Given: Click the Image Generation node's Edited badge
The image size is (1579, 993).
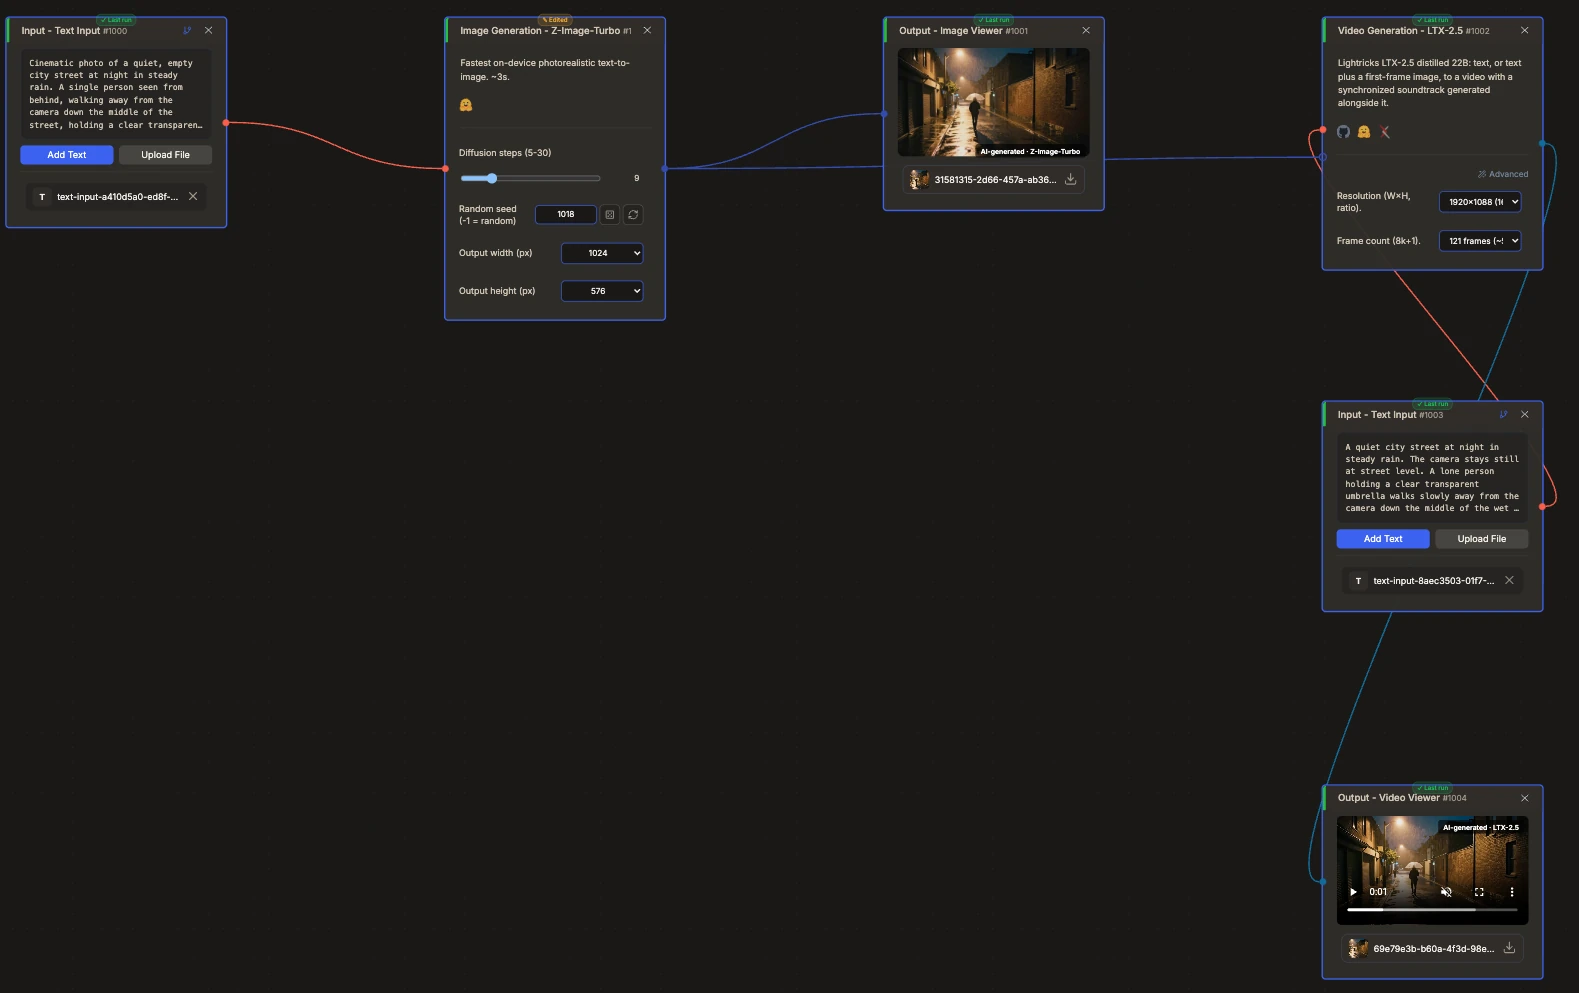Looking at the screenshot, I should 555,20.
